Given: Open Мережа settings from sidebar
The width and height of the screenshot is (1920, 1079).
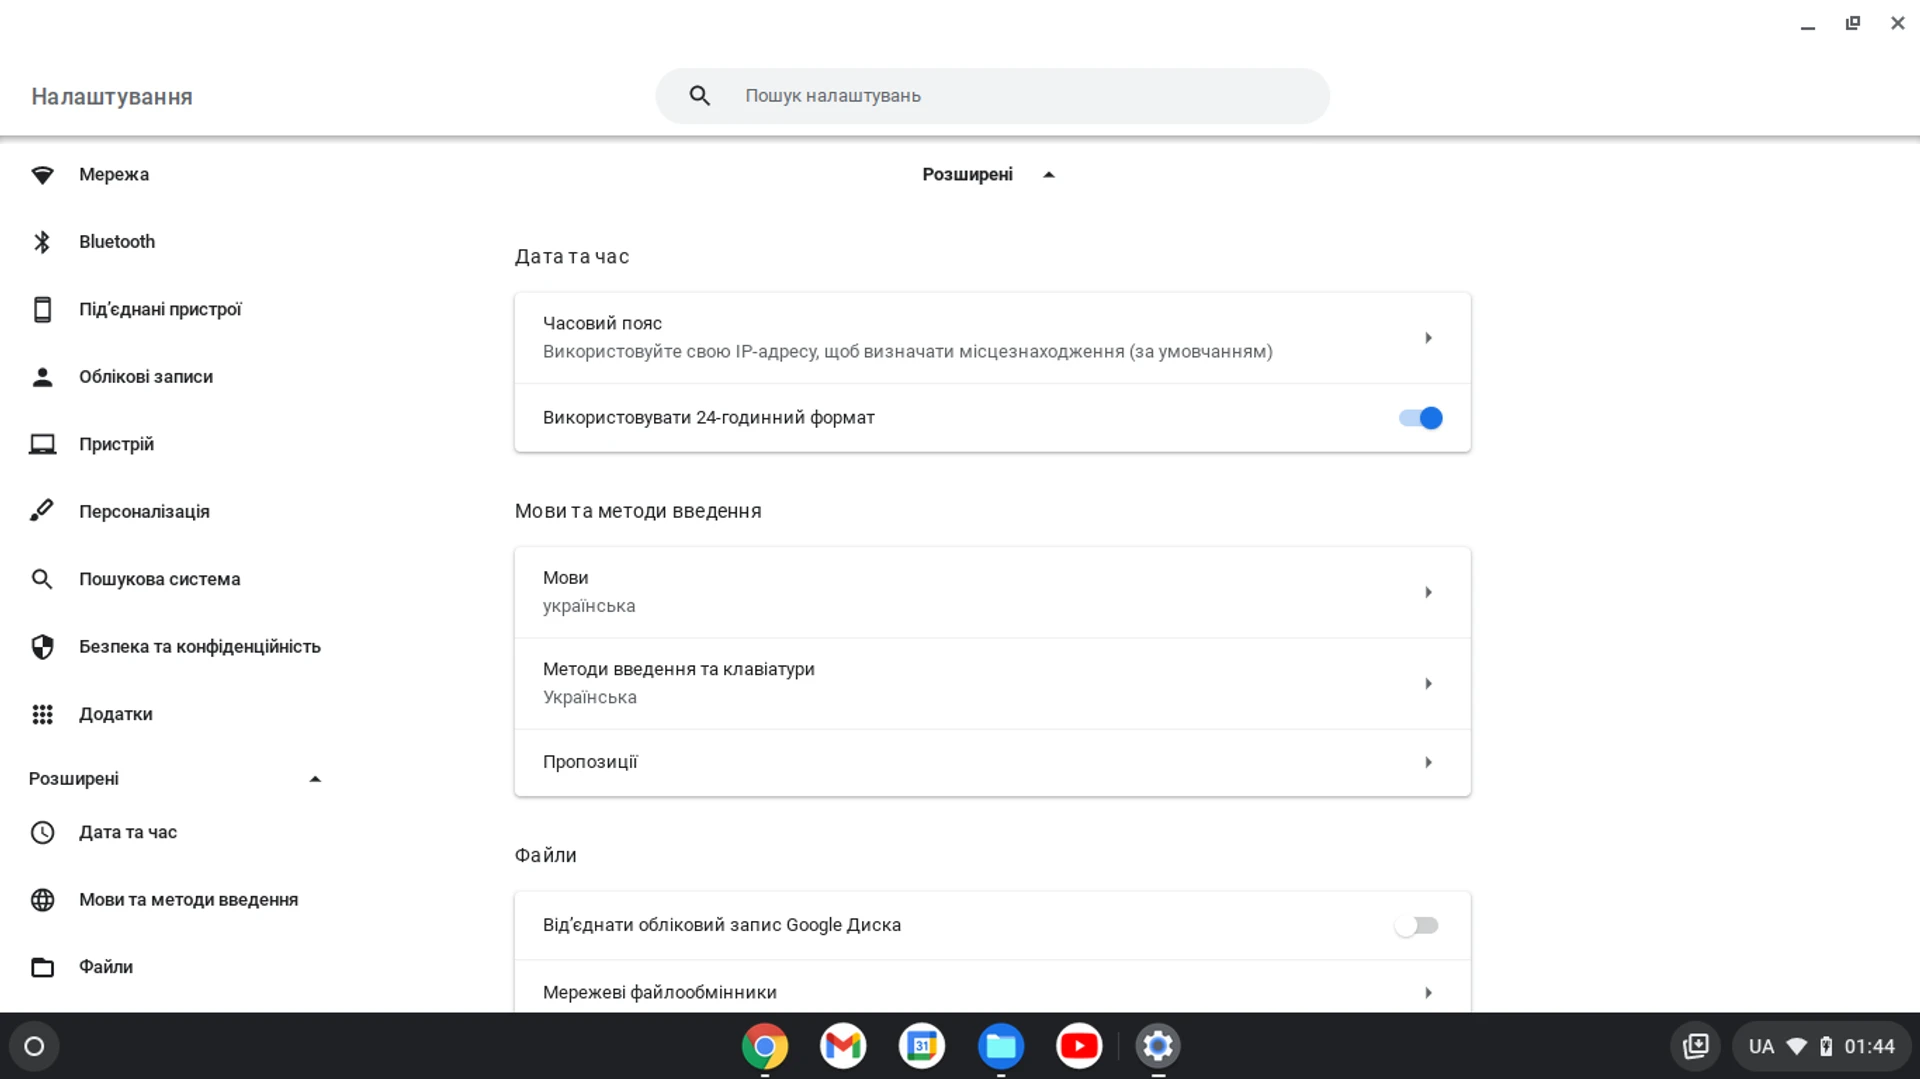Looking at the screenshot, I should pos(114,174).
